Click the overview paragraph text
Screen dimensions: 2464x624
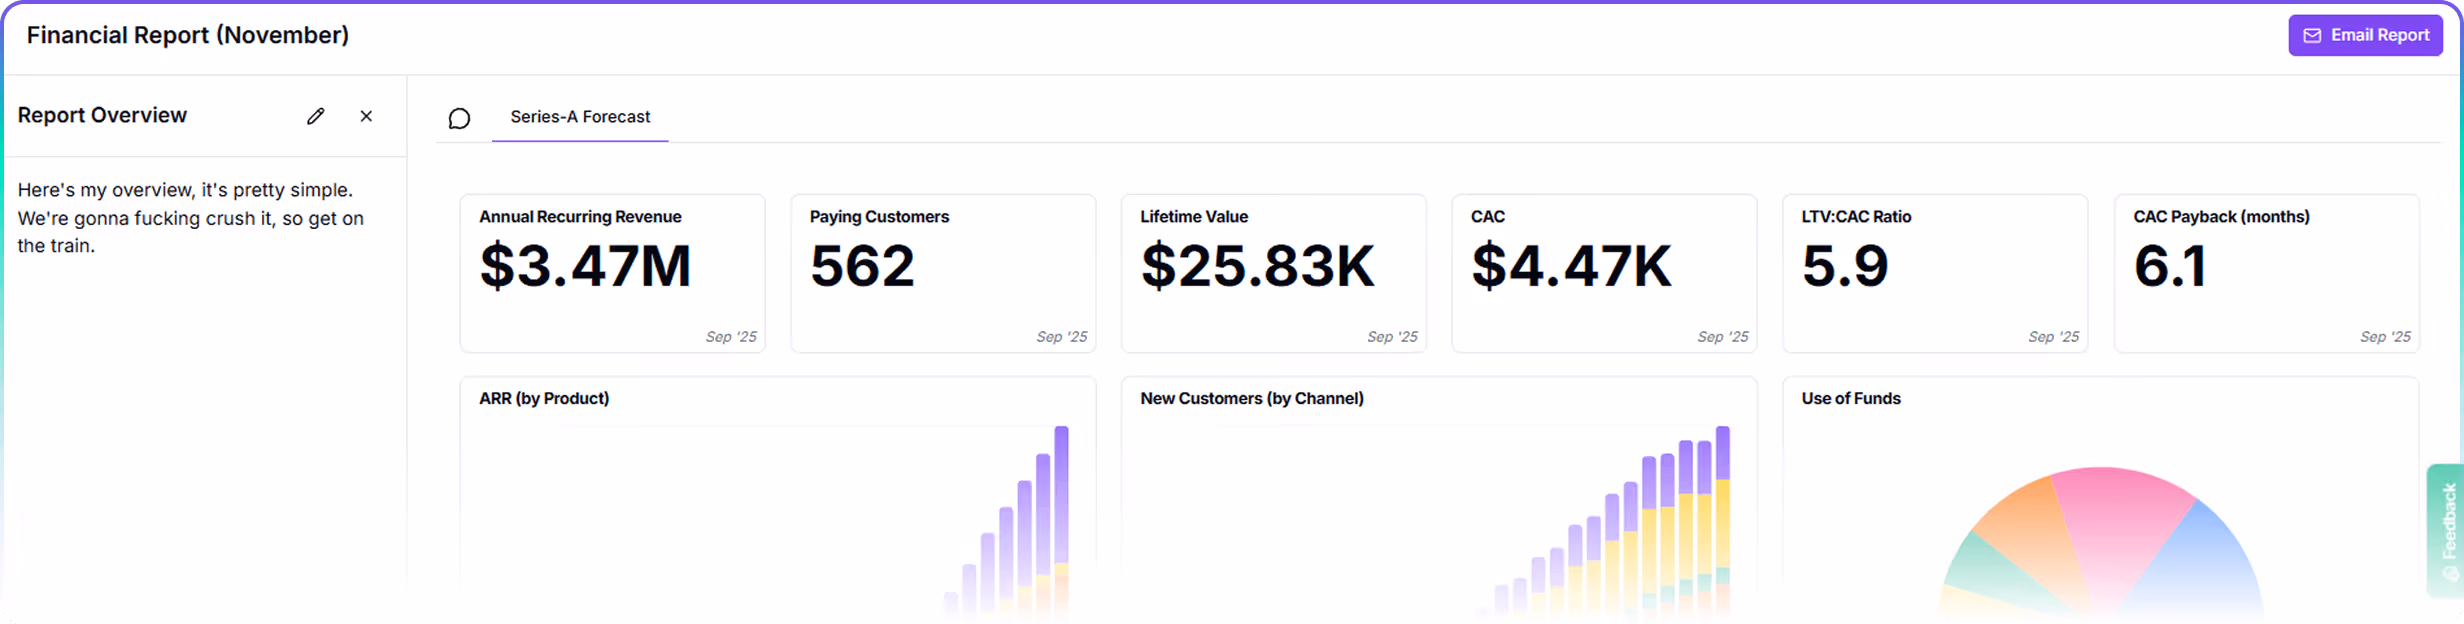tap(191, 218)
